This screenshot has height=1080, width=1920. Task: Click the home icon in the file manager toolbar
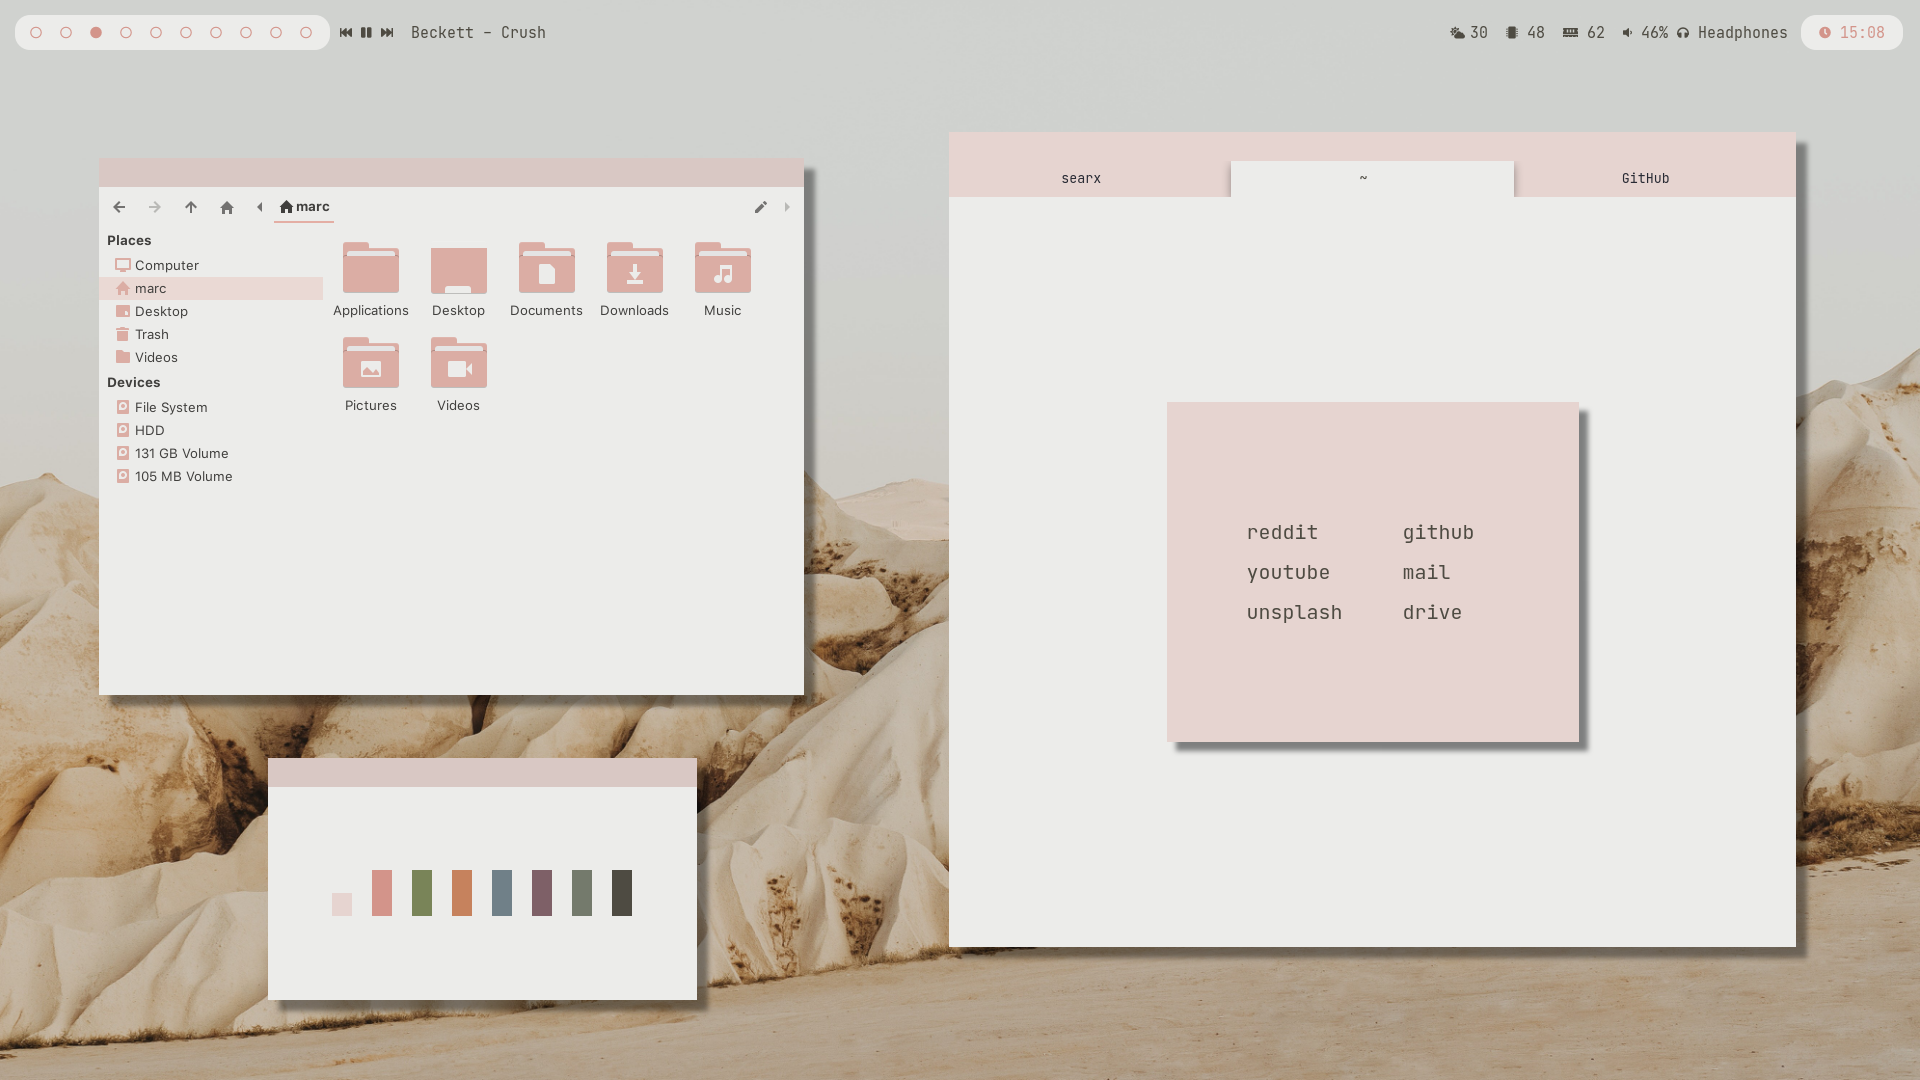tap(227, 207)
